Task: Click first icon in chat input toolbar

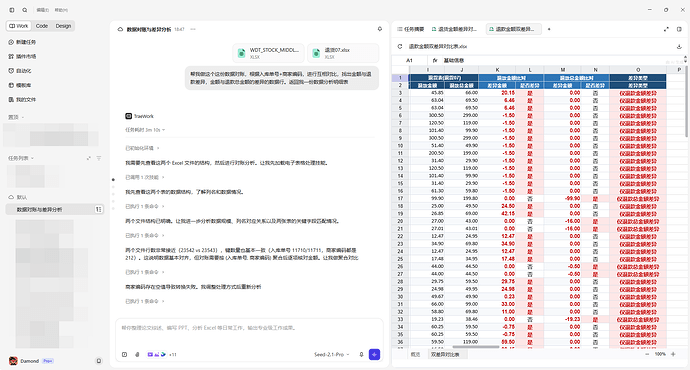Action: pos(125,355)
